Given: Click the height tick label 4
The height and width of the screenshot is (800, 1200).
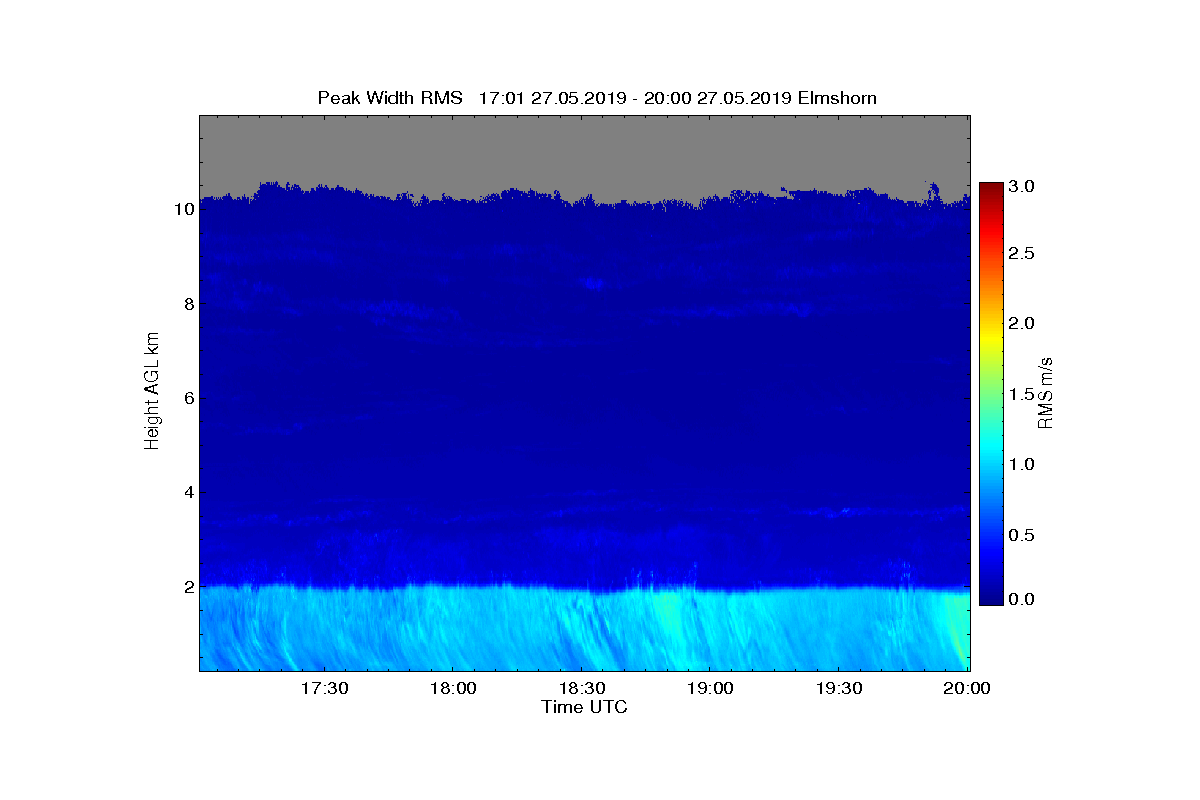Looking at the screenshot, I should point(187,493).
